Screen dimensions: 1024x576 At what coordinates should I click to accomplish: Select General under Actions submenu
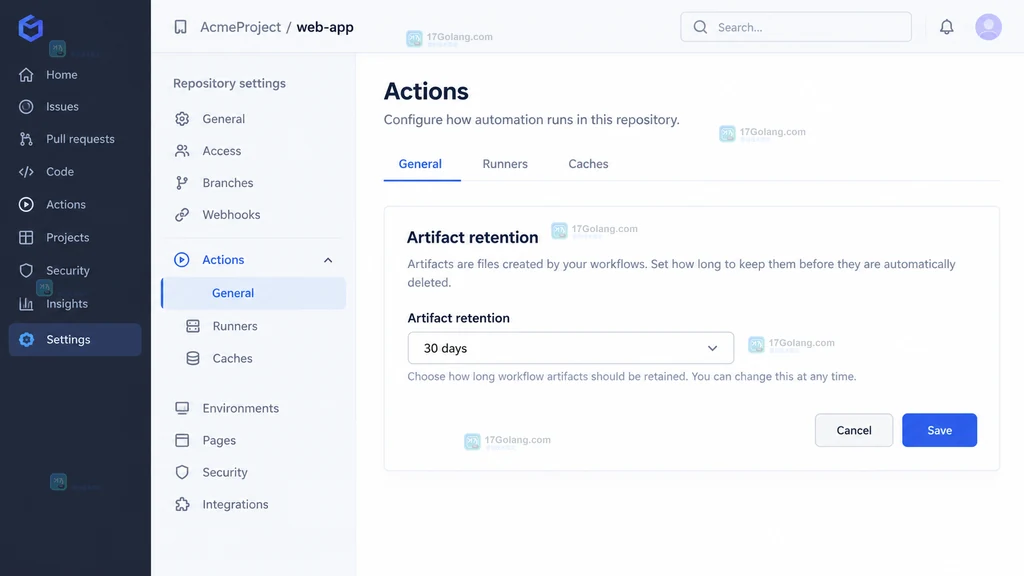point(253,293)
